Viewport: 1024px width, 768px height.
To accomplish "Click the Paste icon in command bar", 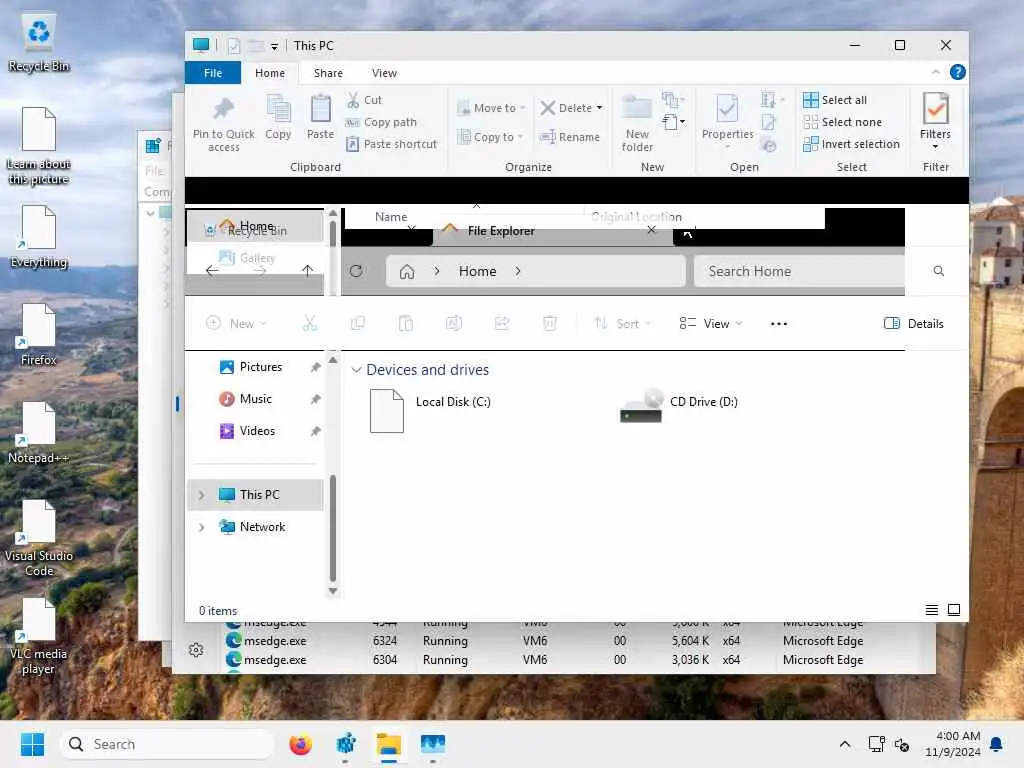I will [x=406, y=323].
